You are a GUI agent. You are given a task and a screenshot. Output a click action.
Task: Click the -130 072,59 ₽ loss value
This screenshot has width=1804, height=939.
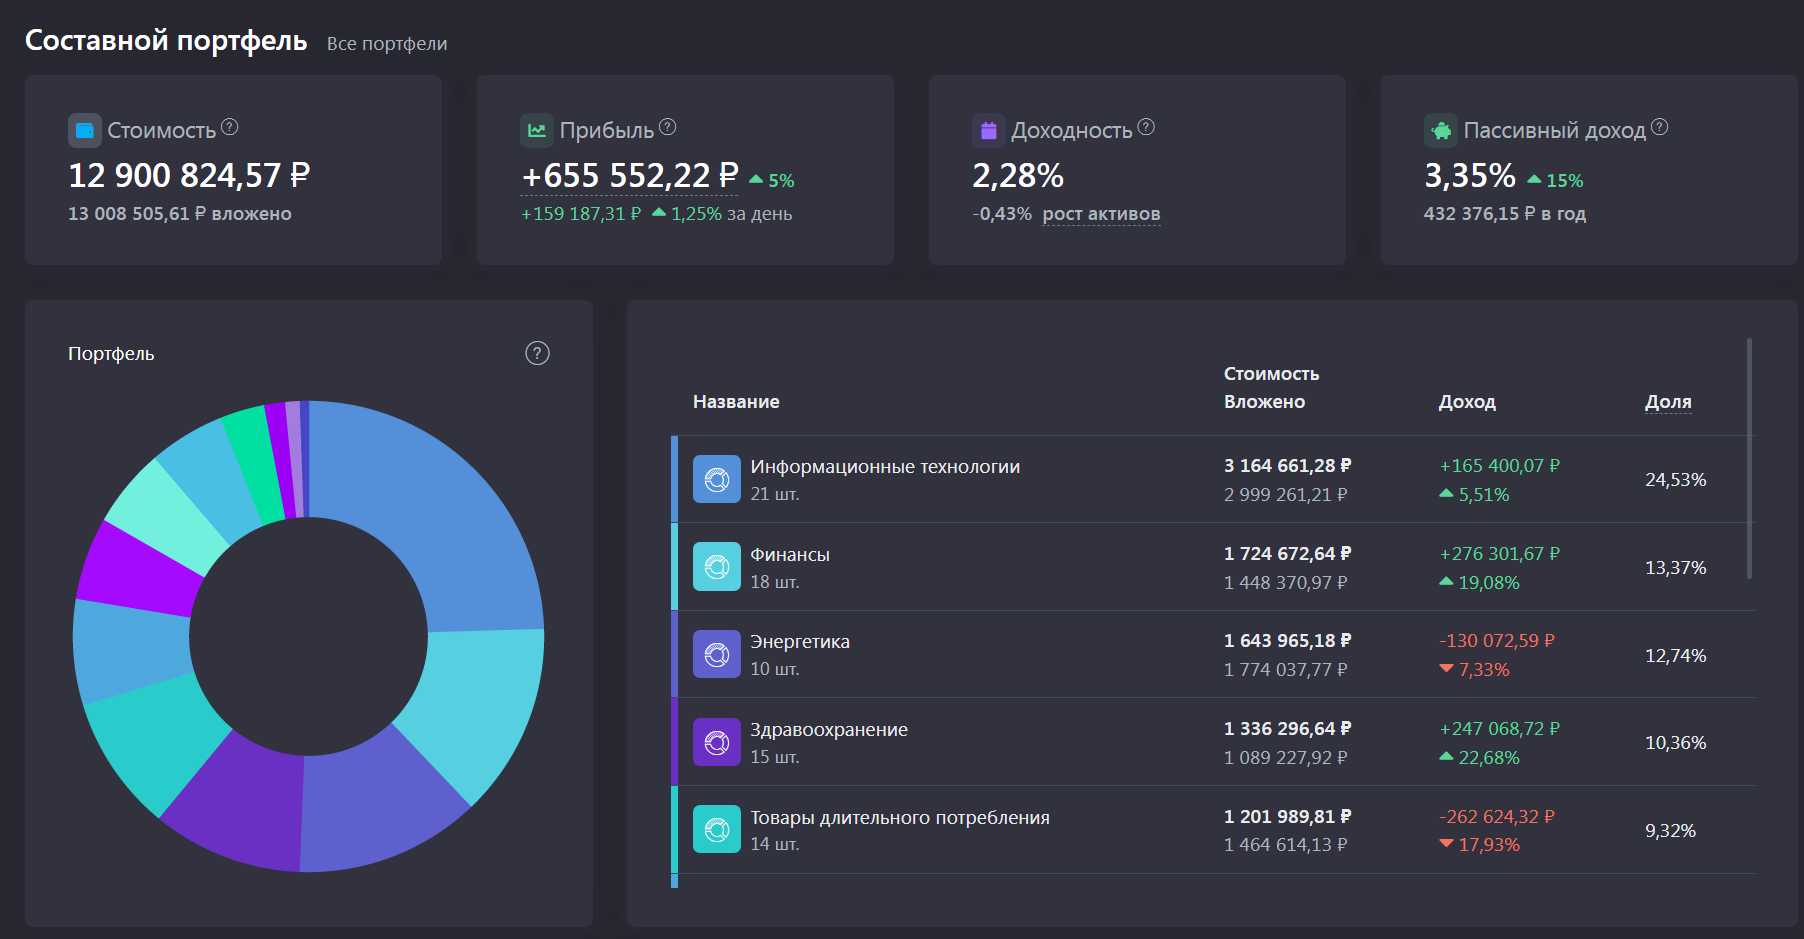tap(1497, 641)
